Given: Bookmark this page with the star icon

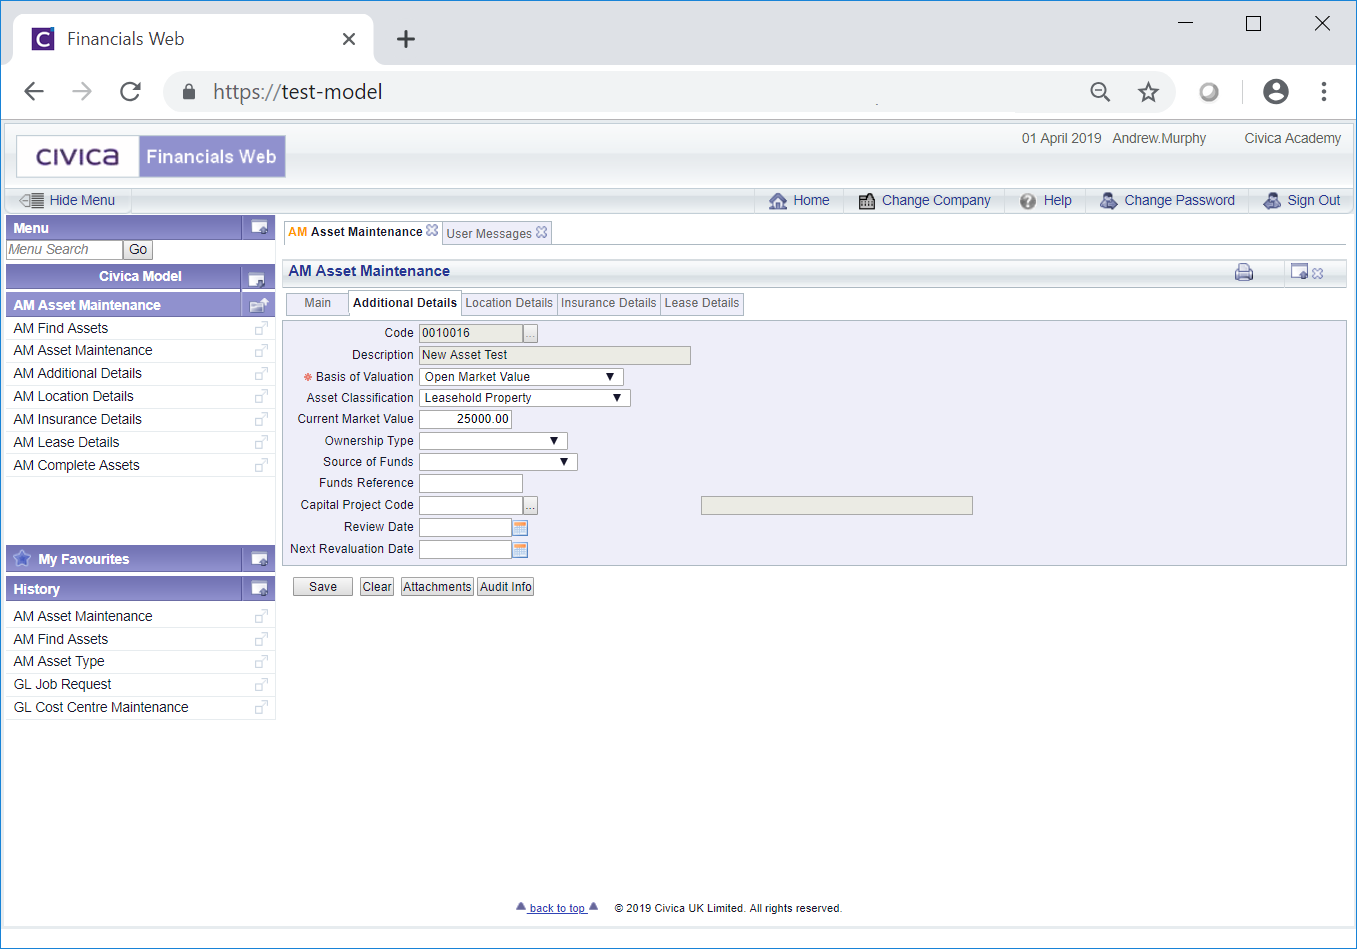Looking at the screenshot, I should tap(1148, 92).
